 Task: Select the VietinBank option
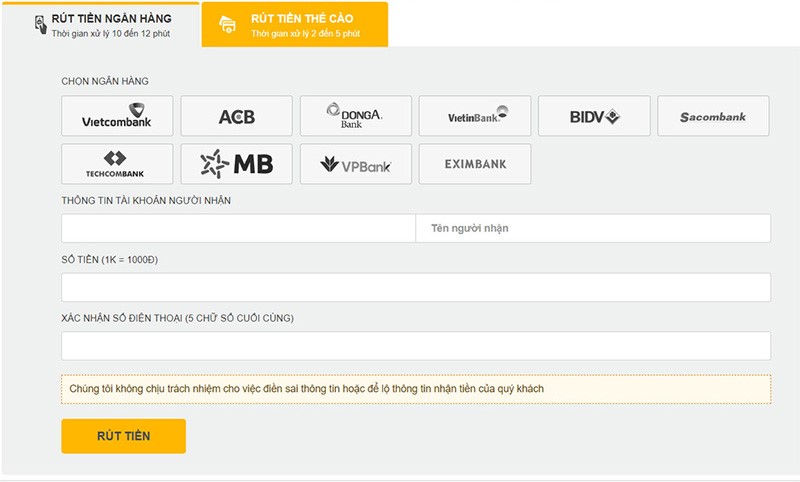tap(474, 116)
